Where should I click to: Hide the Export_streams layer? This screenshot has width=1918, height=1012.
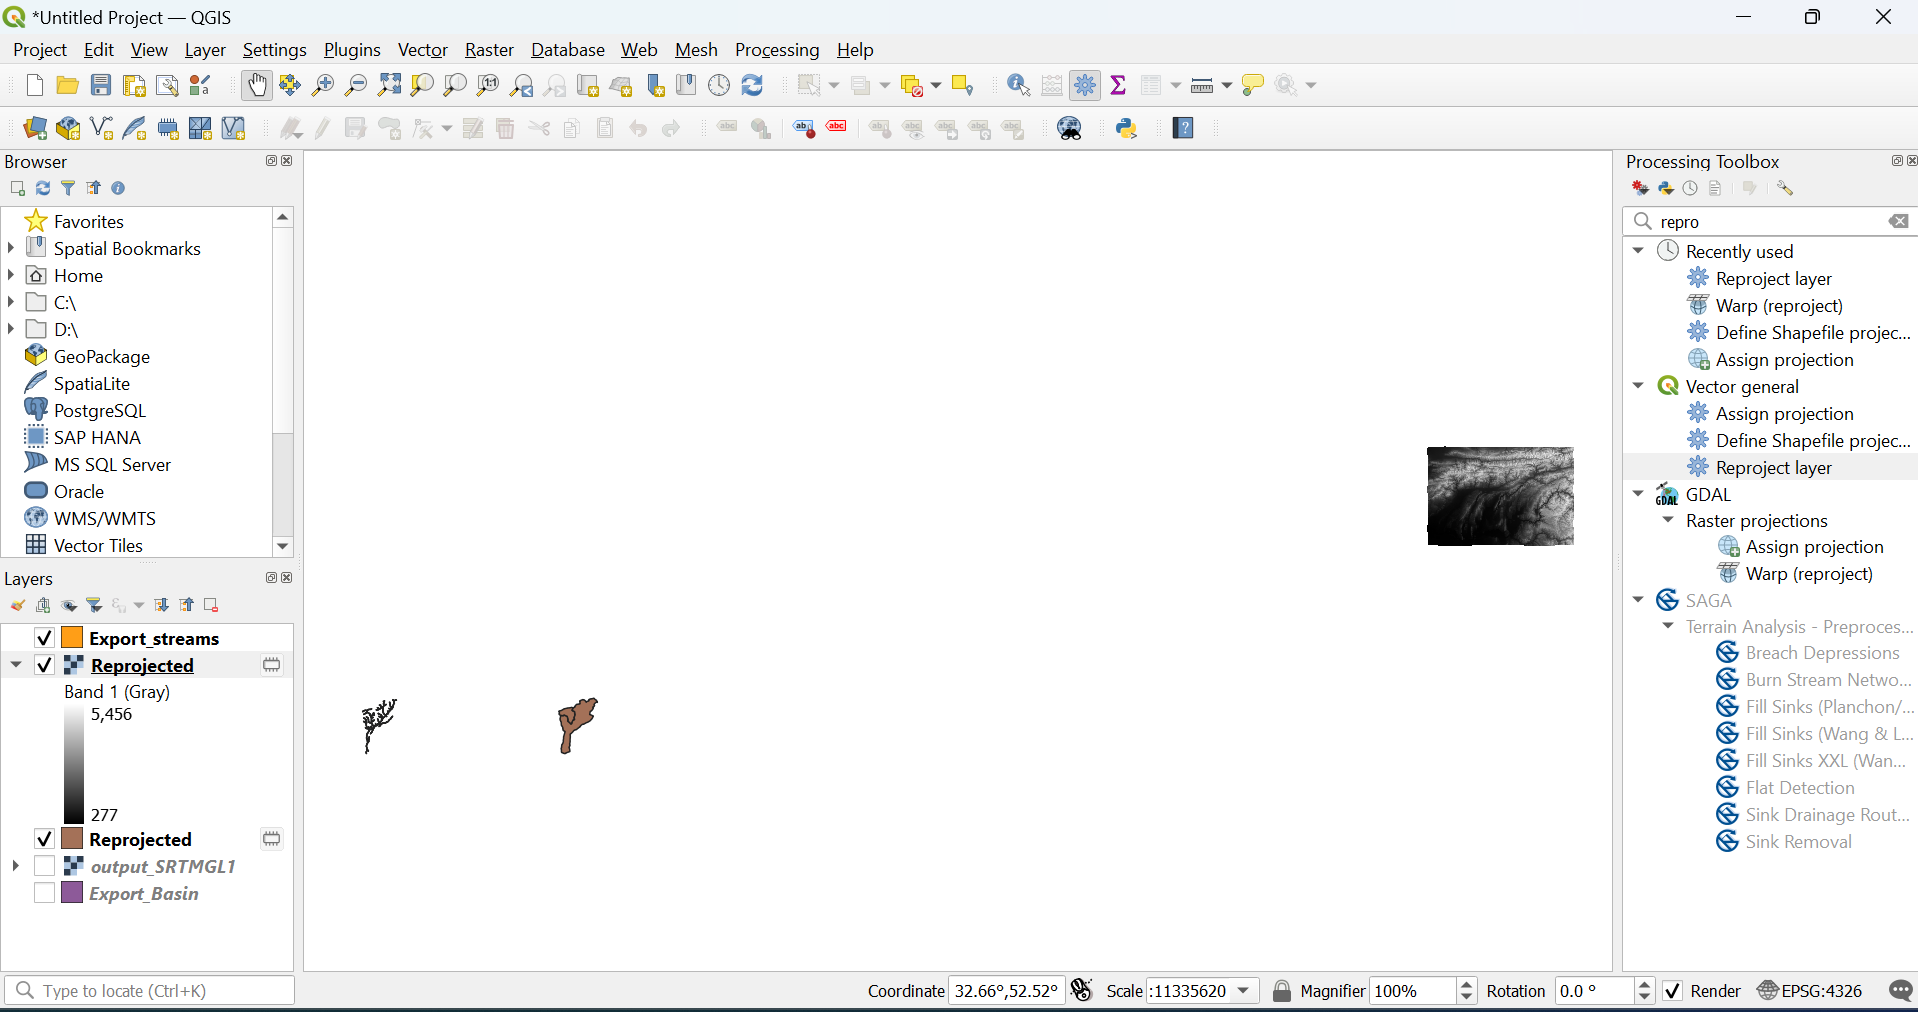click(x=44, y=638)
